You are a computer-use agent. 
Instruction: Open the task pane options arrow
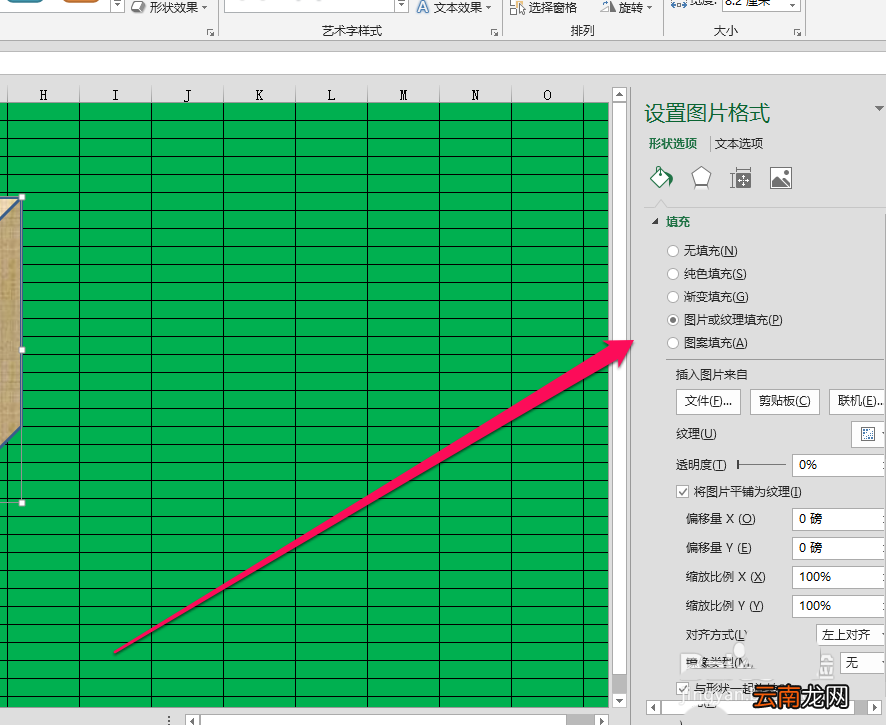tap(879, 108)
